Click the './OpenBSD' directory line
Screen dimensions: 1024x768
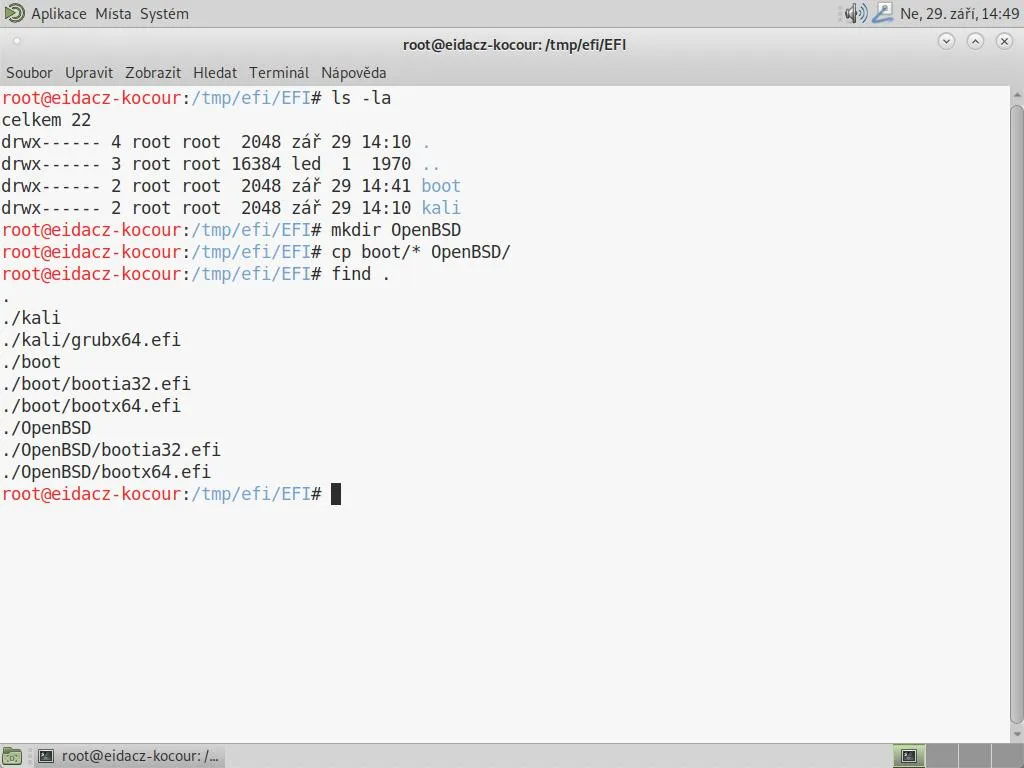click(46, 428)
